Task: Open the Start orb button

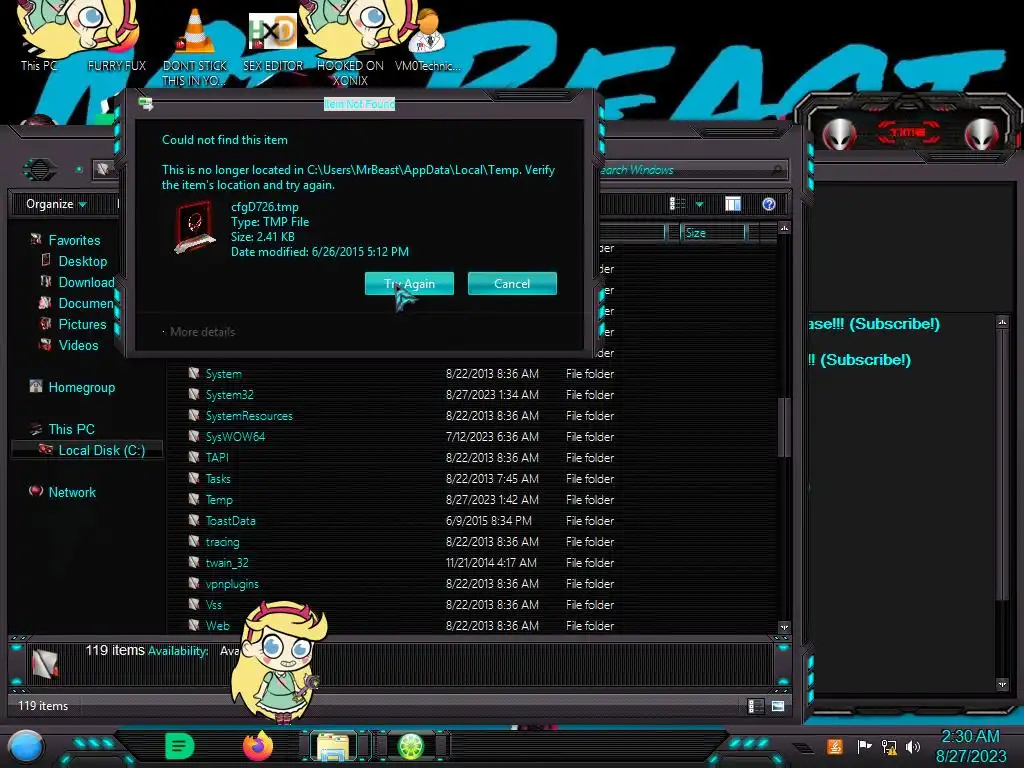Action: [x=26, y=747]
